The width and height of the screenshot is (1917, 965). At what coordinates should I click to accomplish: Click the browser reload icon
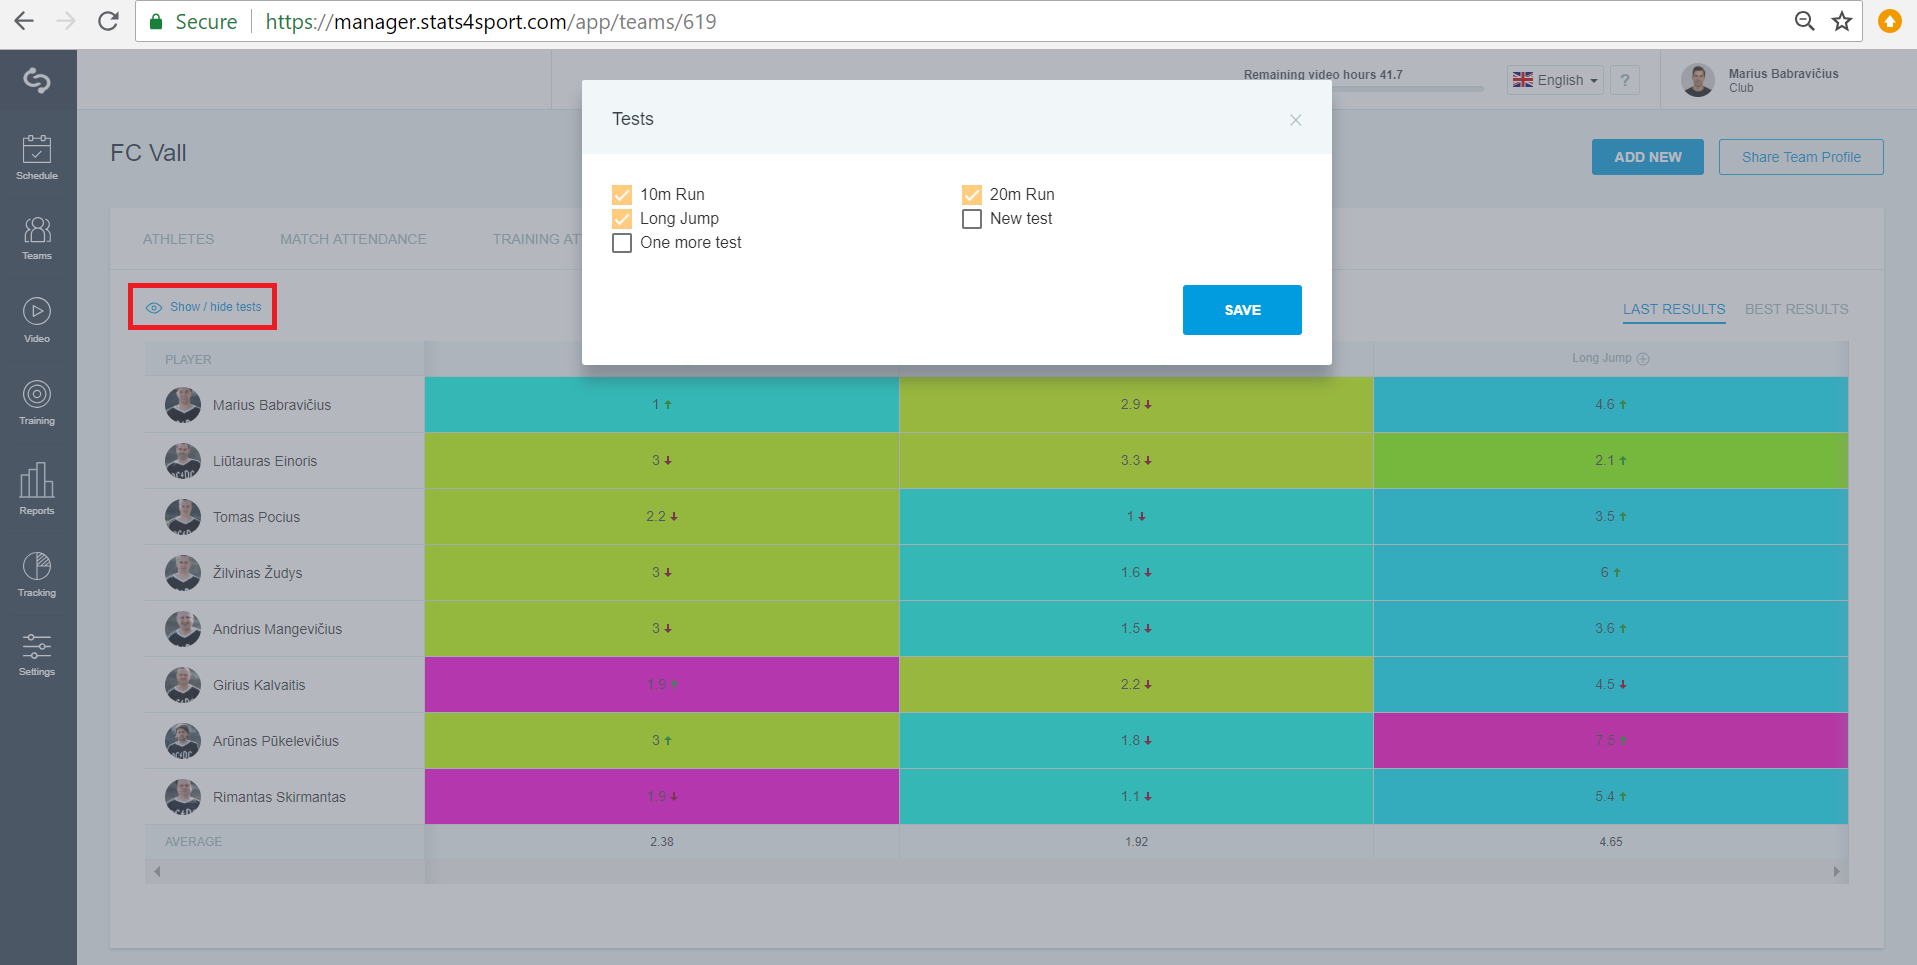tap(108, 21)
